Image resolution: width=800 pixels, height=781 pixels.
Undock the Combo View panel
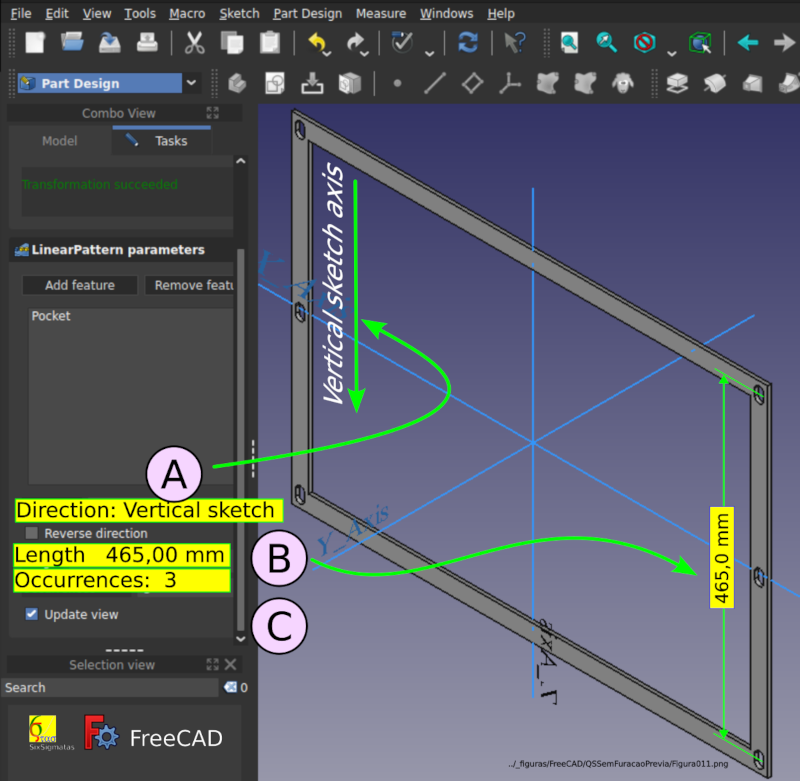point(212,113)
